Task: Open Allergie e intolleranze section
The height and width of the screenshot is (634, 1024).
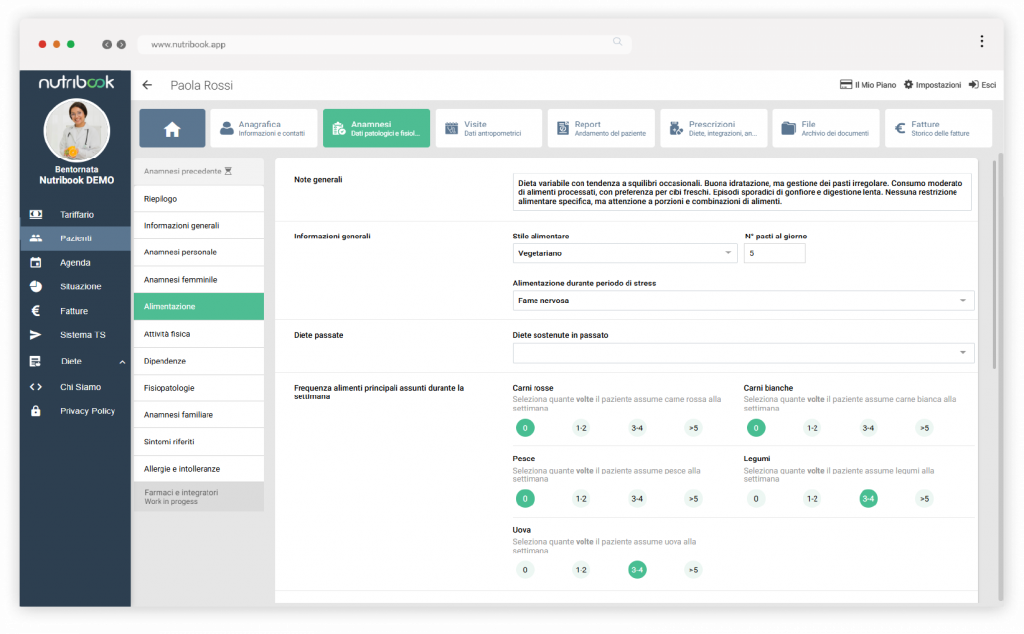Action: (x=198, y=468)
